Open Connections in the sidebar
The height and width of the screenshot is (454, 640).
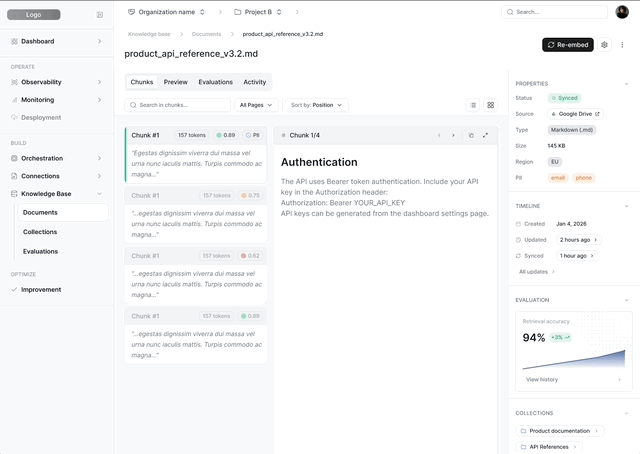click(57, 176)
